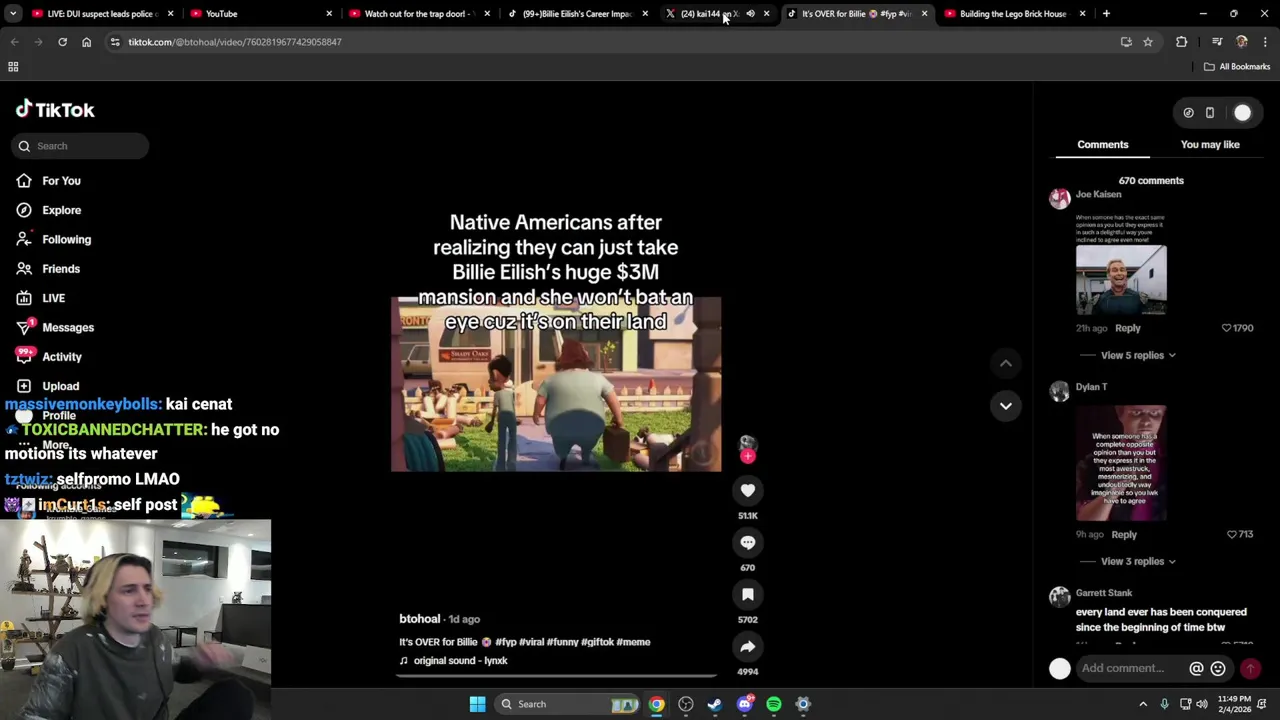
Task: Open the Explore page in sidebar
Action: (x=61, y=210)
